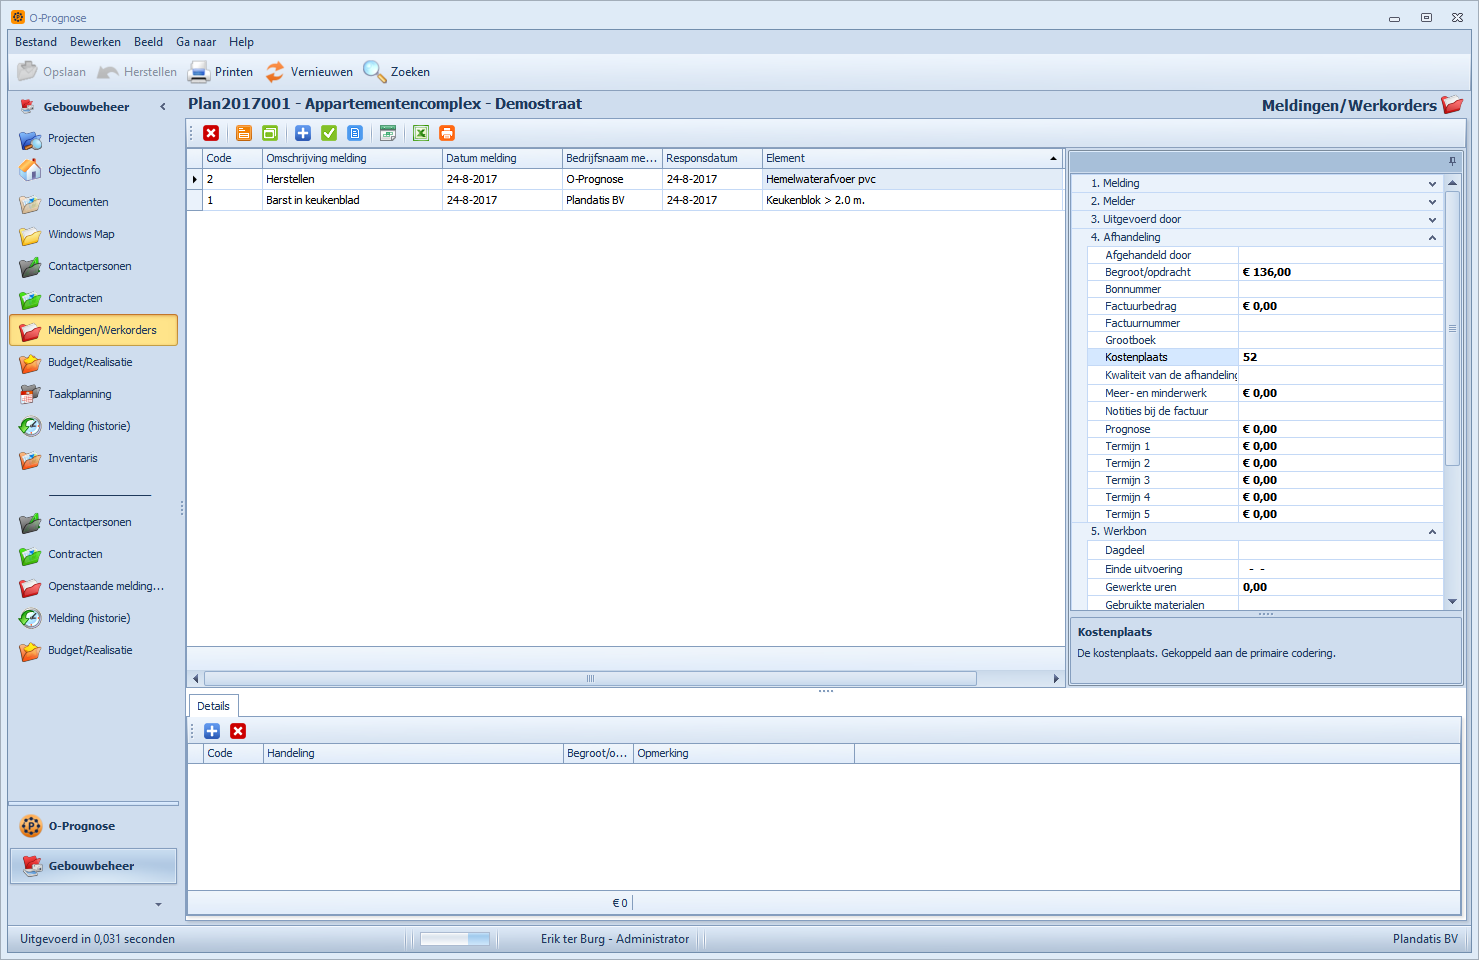Collapse the 5. Werkbon section
This screenshot has width=1479, height=960.
(1432, 532)
